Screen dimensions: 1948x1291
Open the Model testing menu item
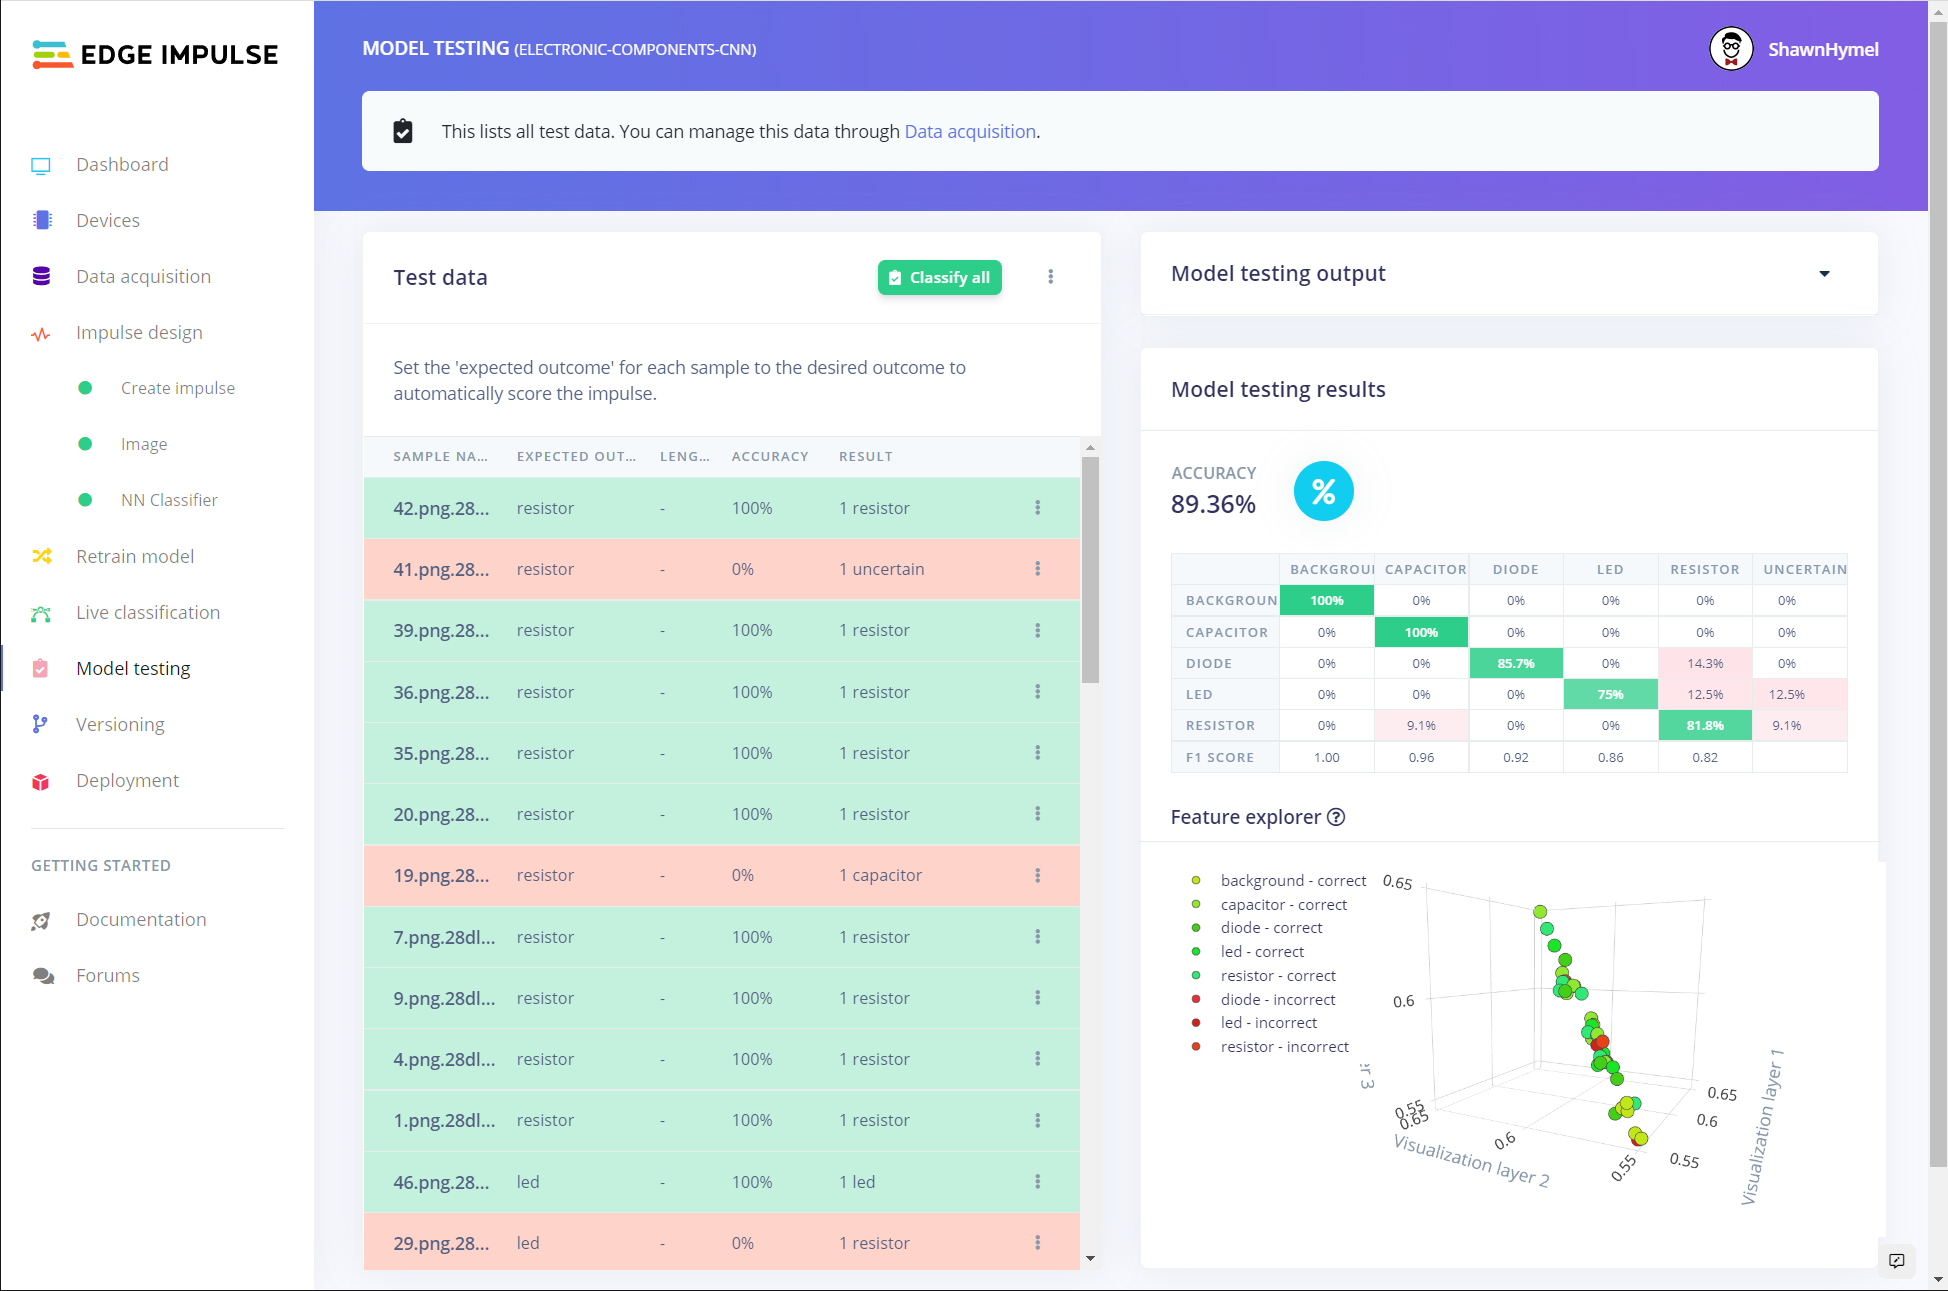coord(133,669)
